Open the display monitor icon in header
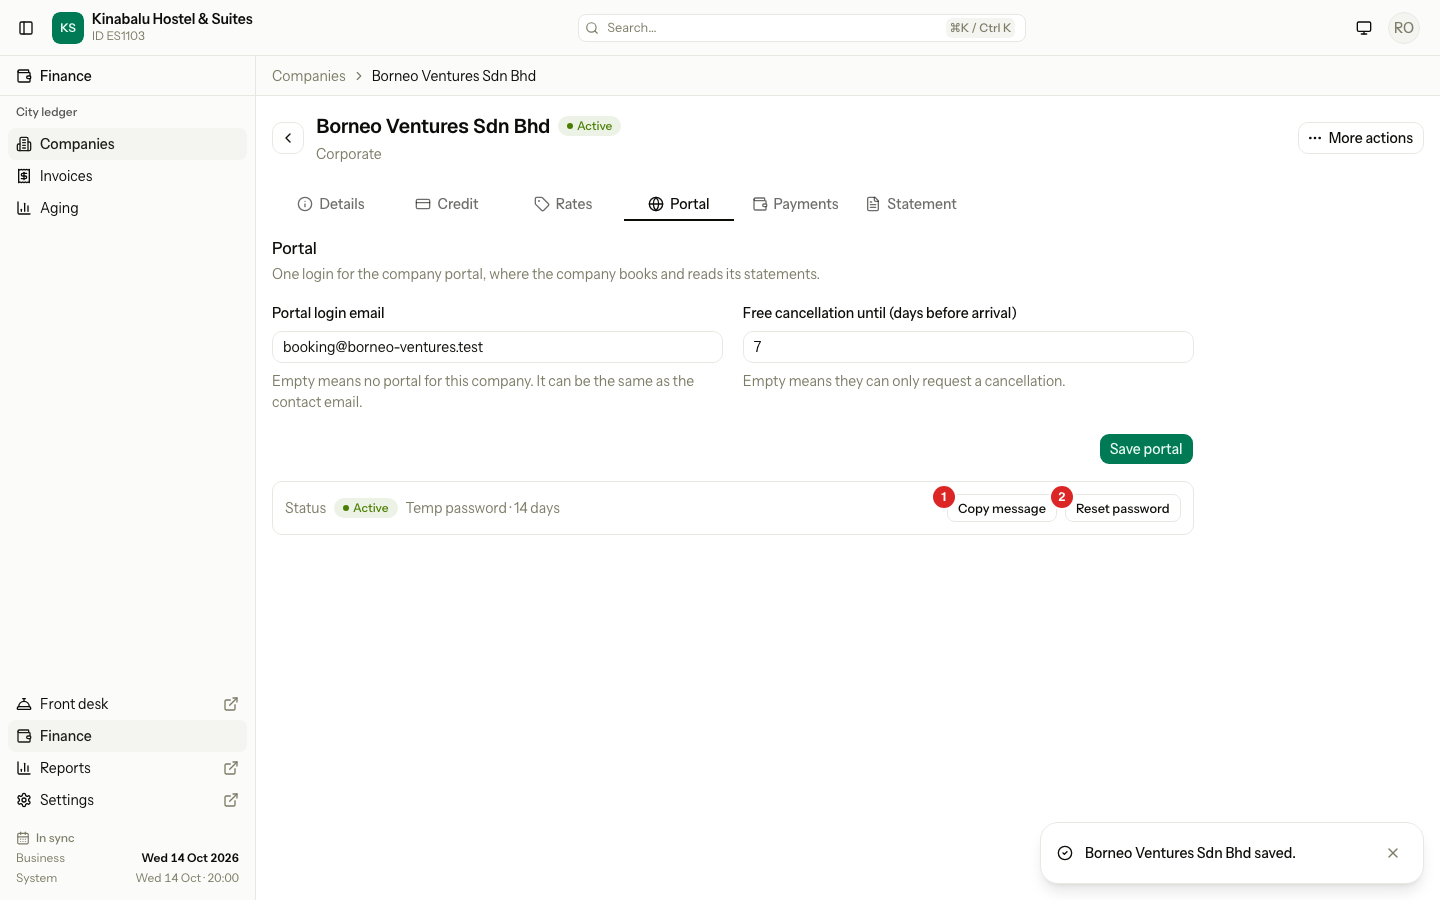1440x900 pixels. 1364,28
